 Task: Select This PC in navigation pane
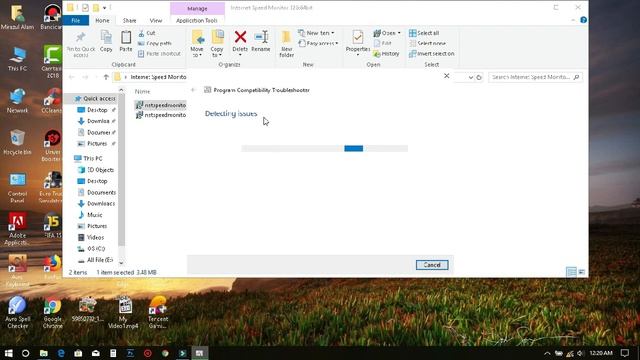89,158
